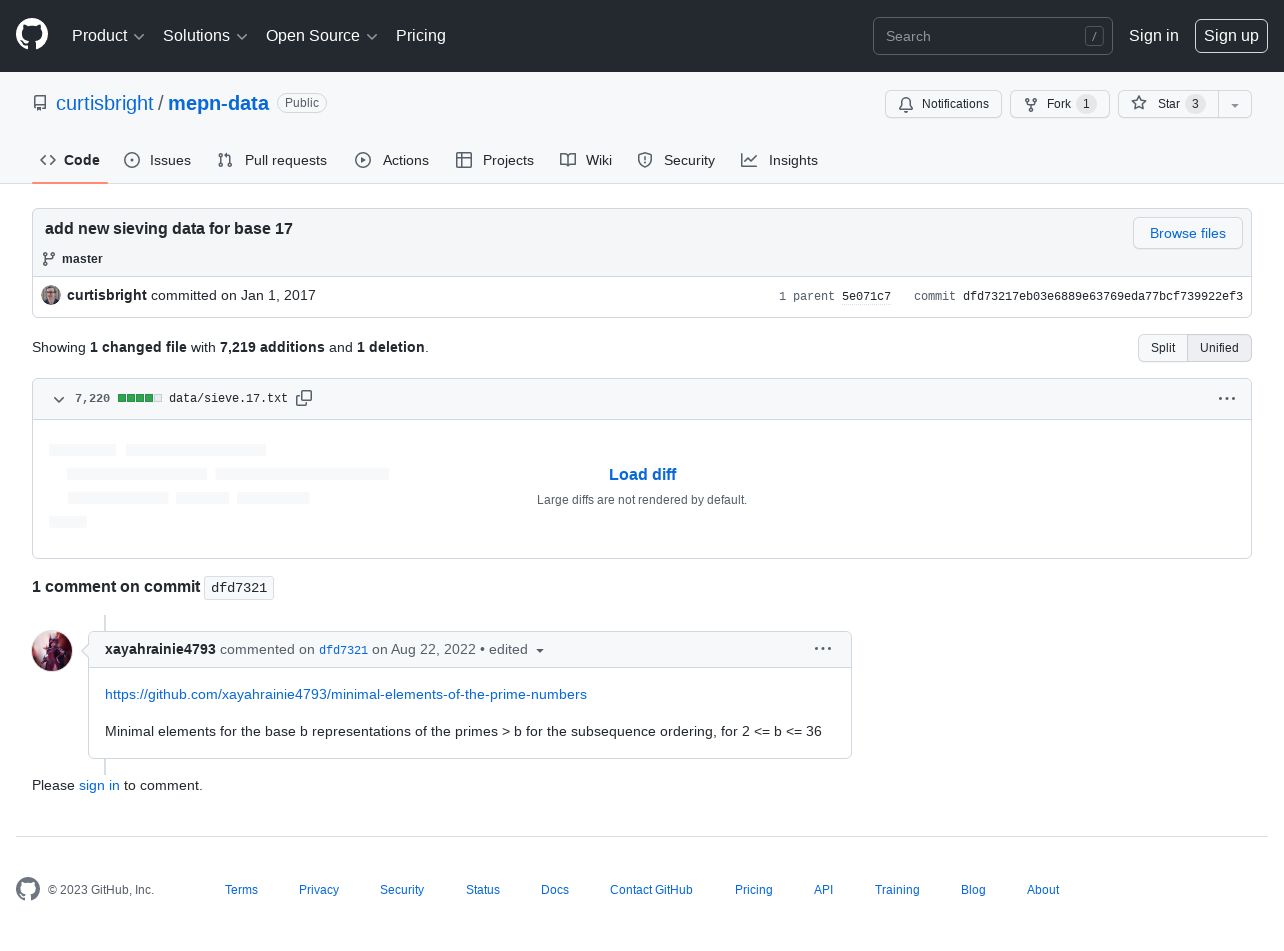Open the Terms footer link
This screenshot has height=951, width=1284.
click(x=241, y=890)
